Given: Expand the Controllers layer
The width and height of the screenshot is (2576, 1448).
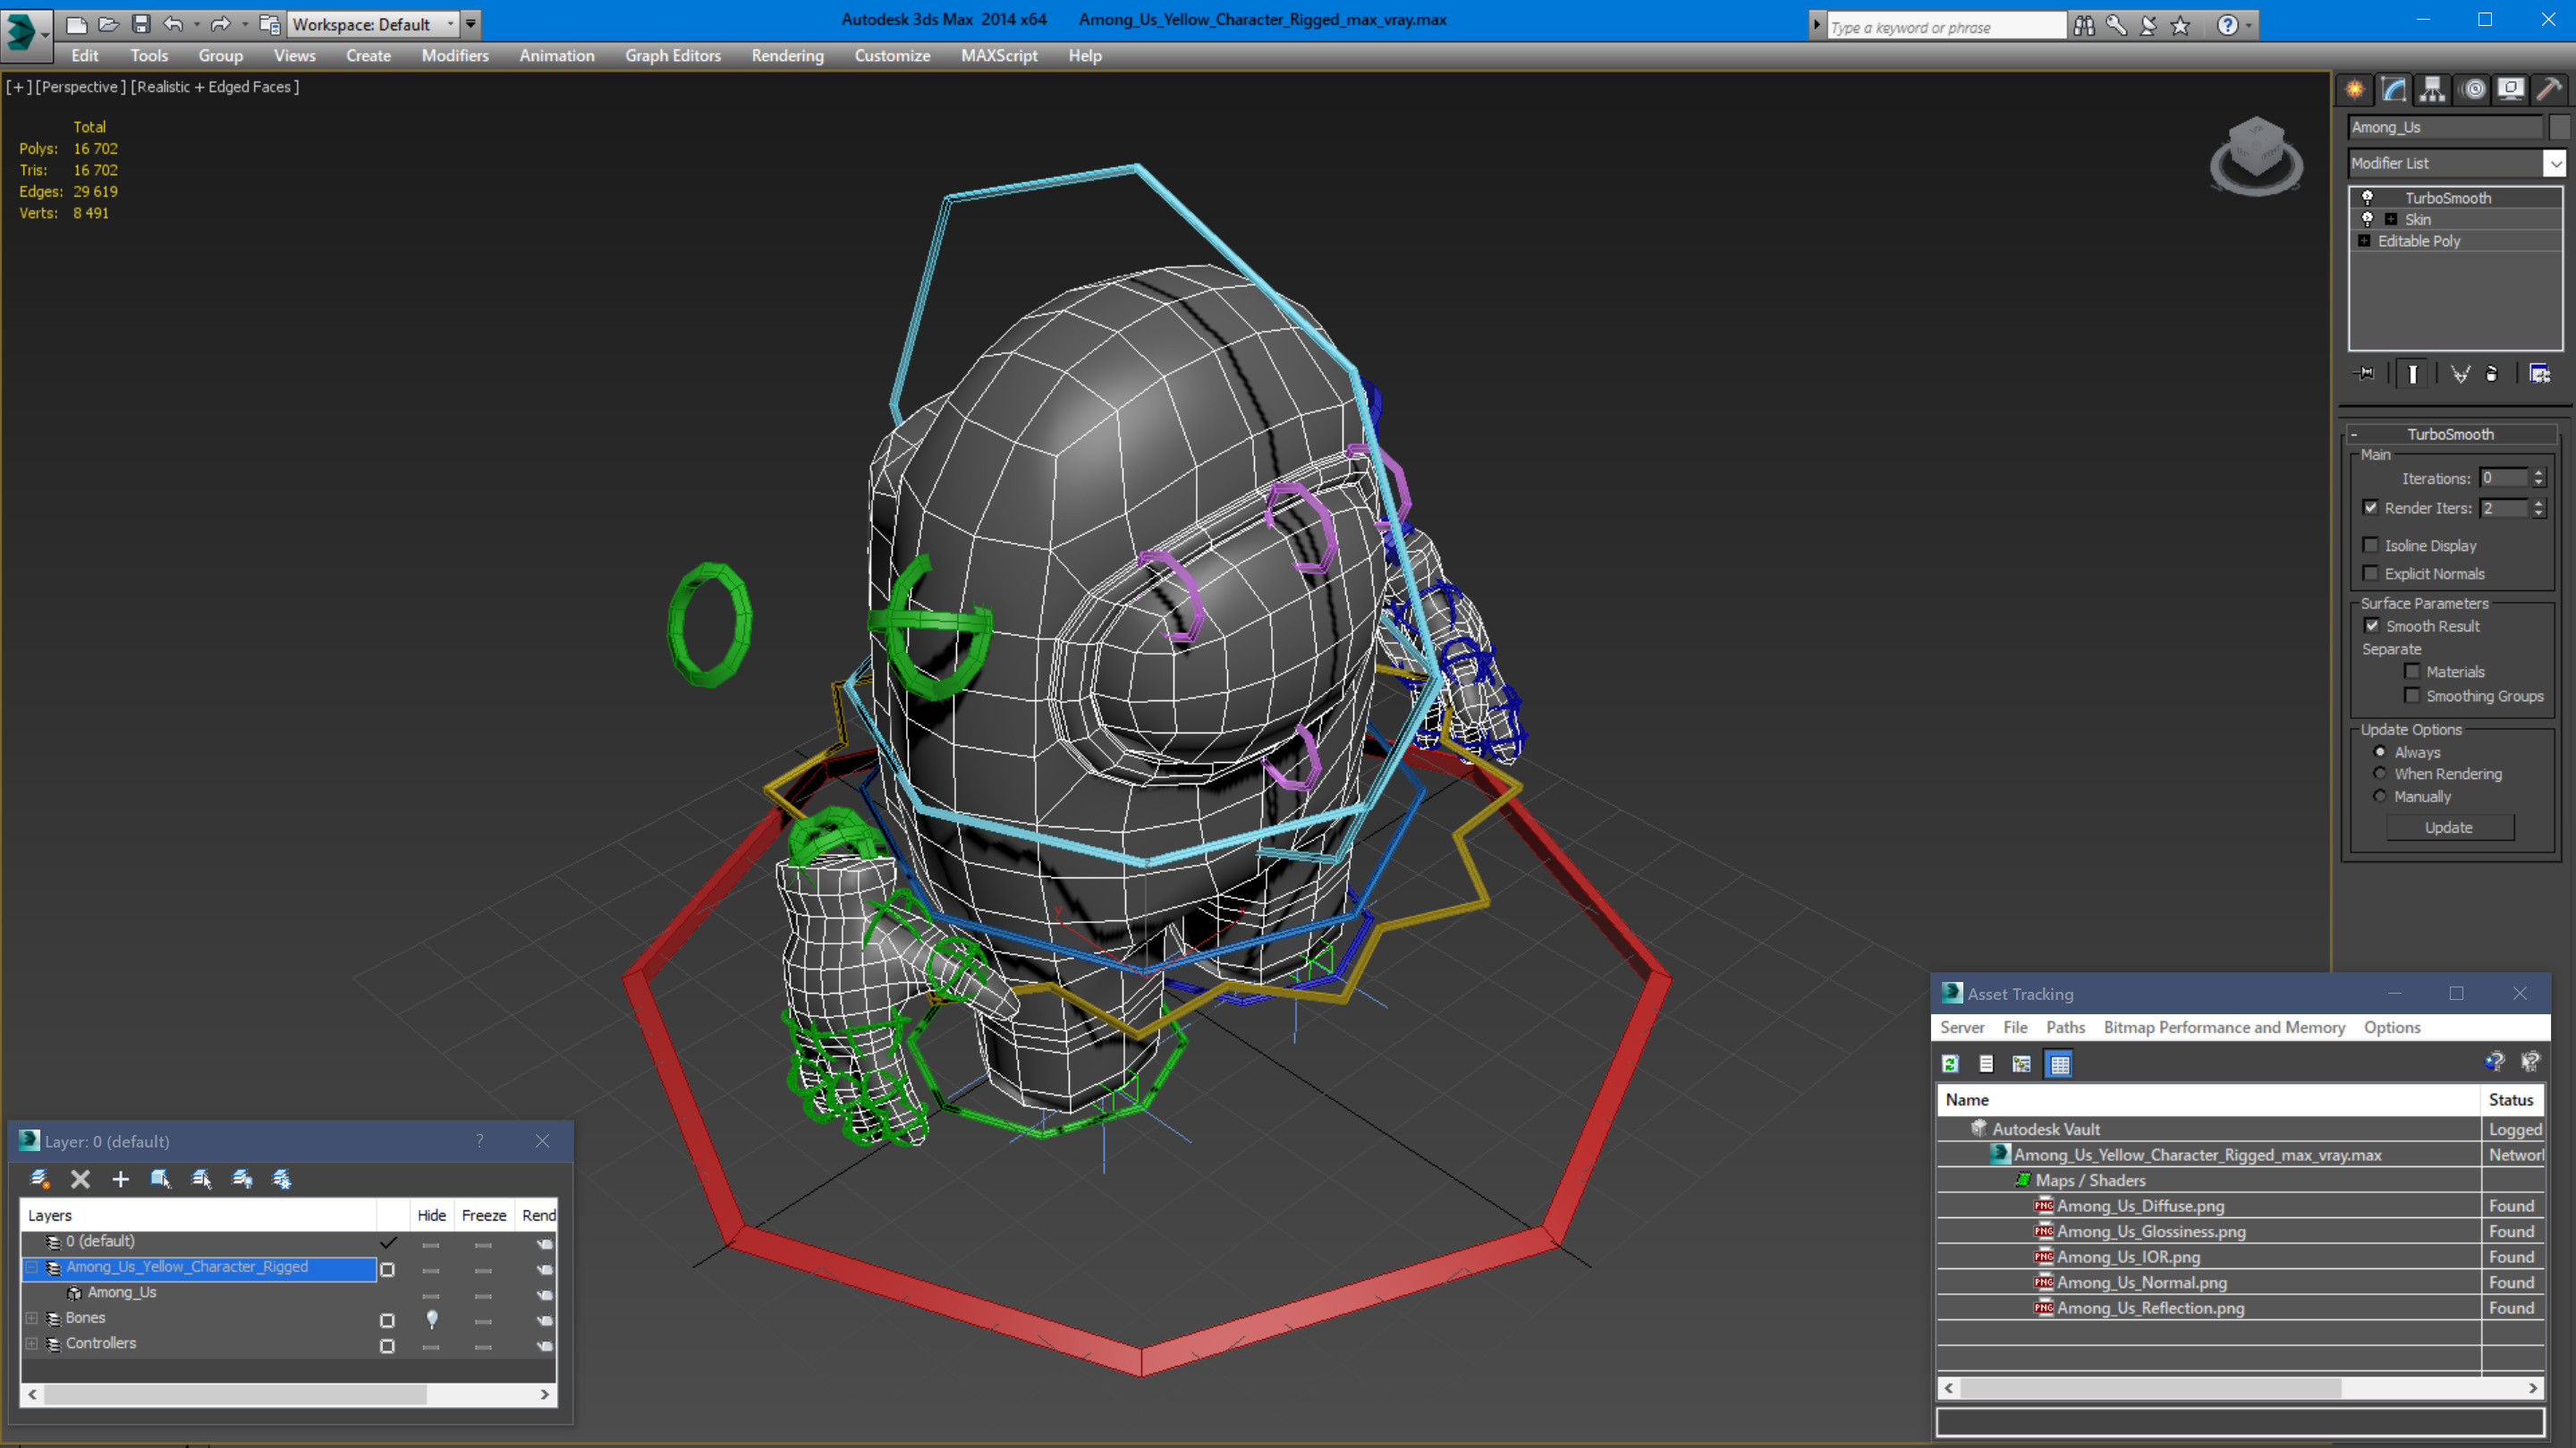Looking at the screenshot, I should 32,1344.
